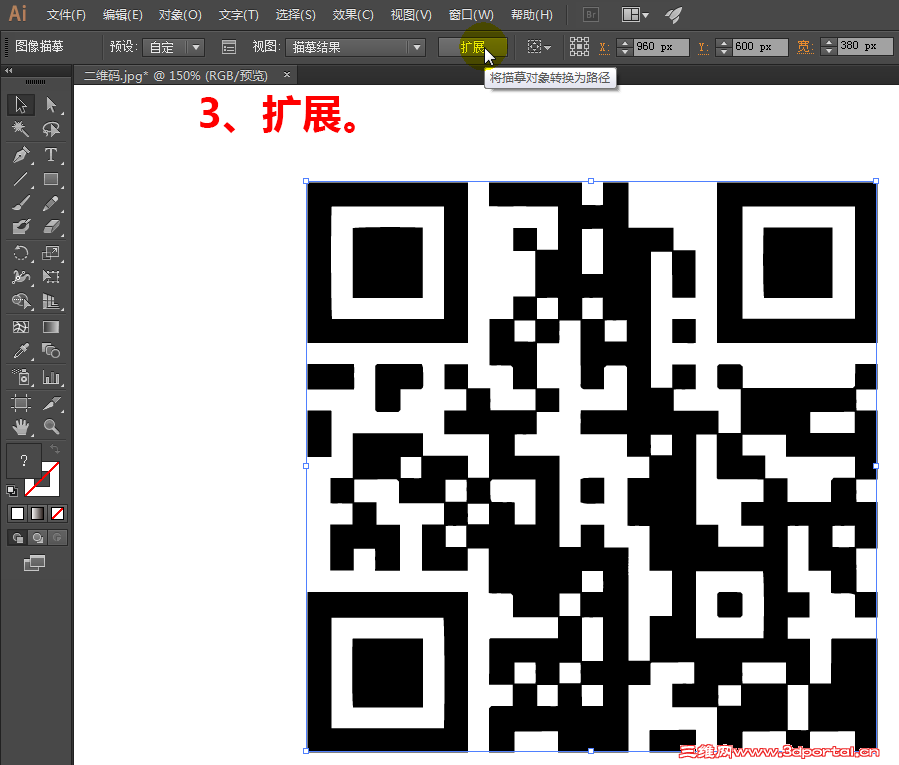This screenshot has height=765, width=899.
Task: Open the 选择(S) menu
Action: coord(295,15)
